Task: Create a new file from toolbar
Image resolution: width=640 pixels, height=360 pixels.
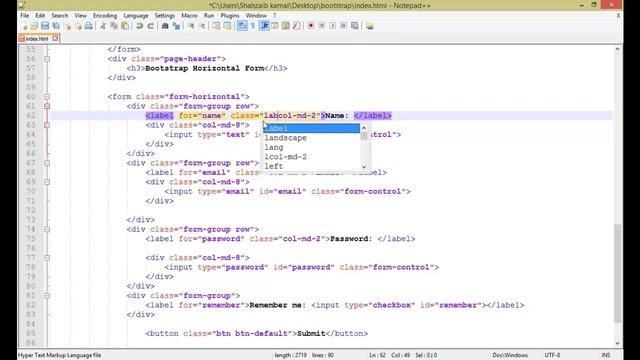Action: pyautogui.click(x=24, y=26)
